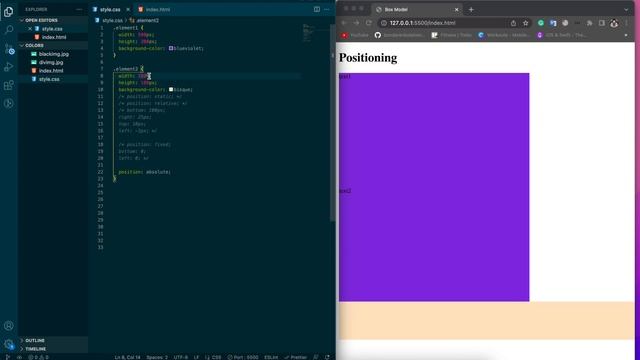Switch to the style.css tab
This screenshot has width=640, height=360.
(x=110, y=9)
